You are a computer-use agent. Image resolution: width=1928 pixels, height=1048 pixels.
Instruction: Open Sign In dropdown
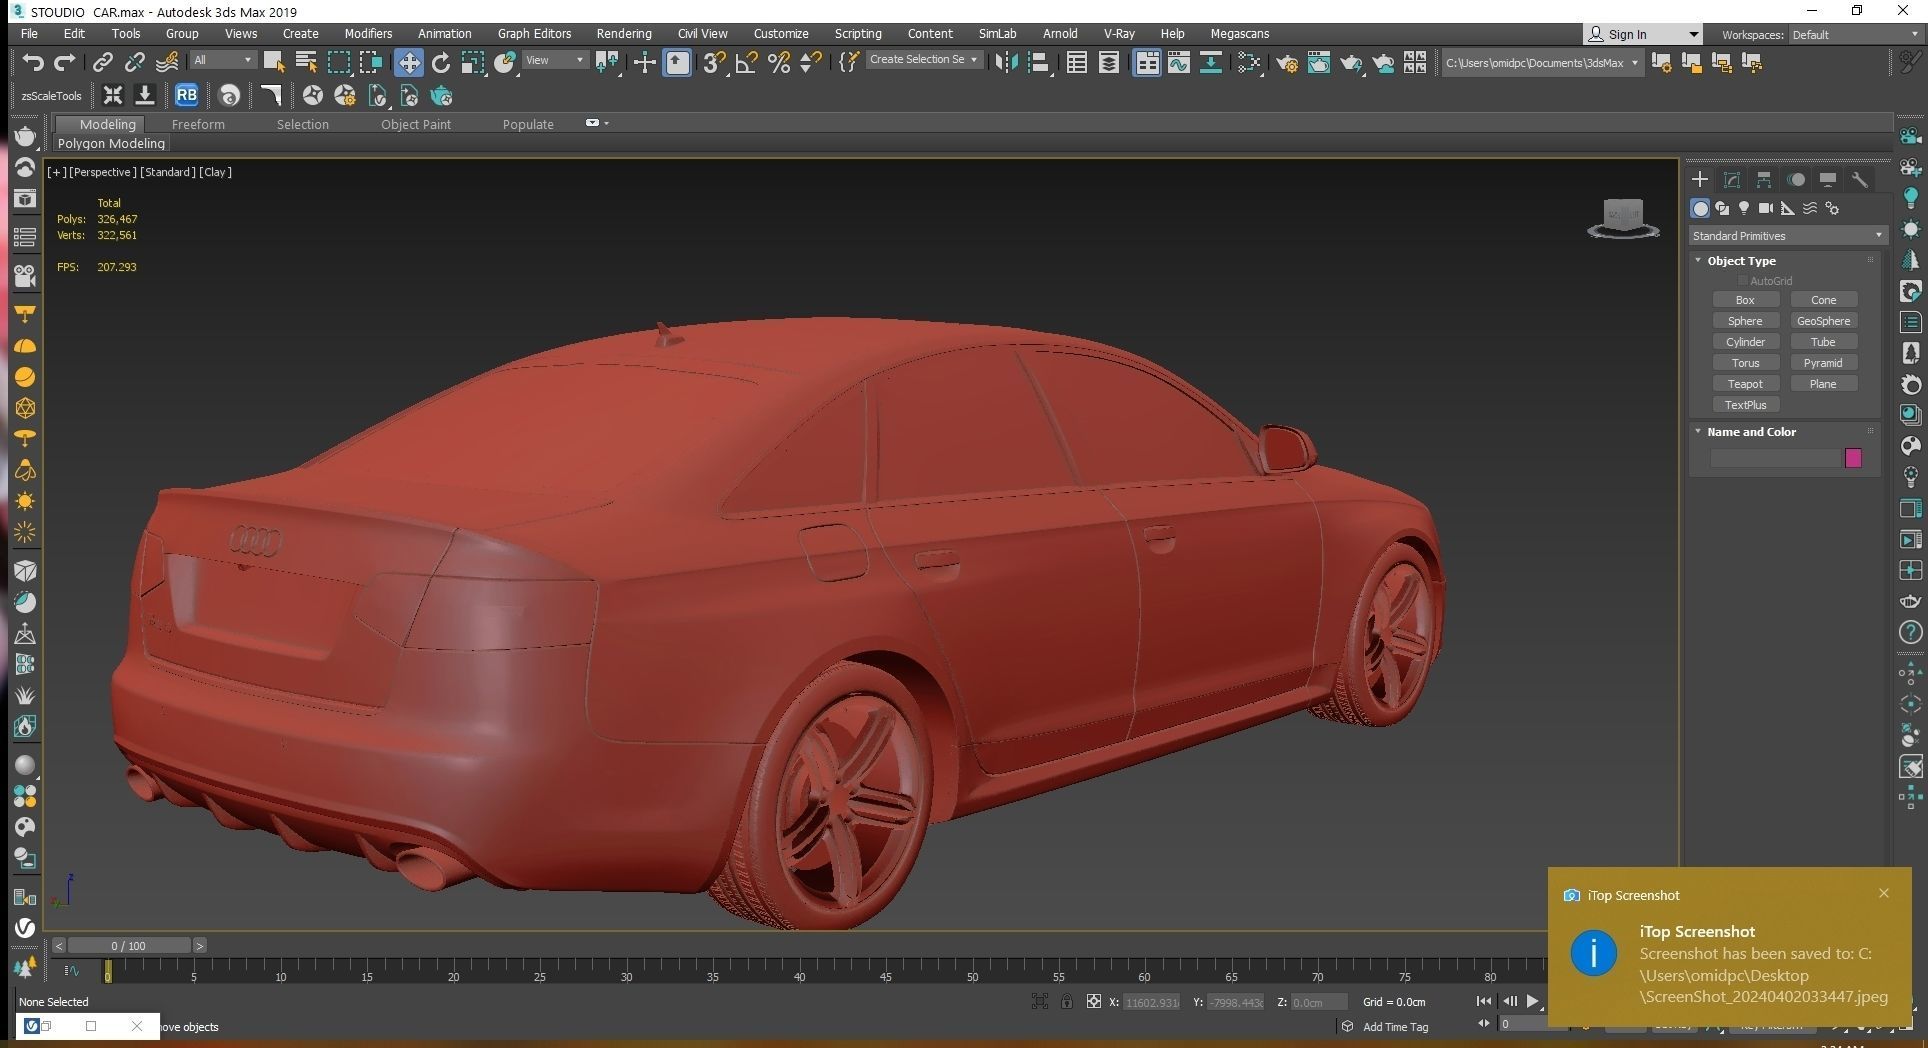[1642, 34]
